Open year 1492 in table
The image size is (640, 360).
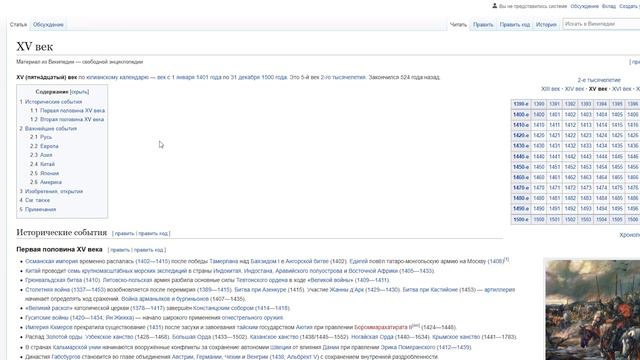[x=570, y=209]
